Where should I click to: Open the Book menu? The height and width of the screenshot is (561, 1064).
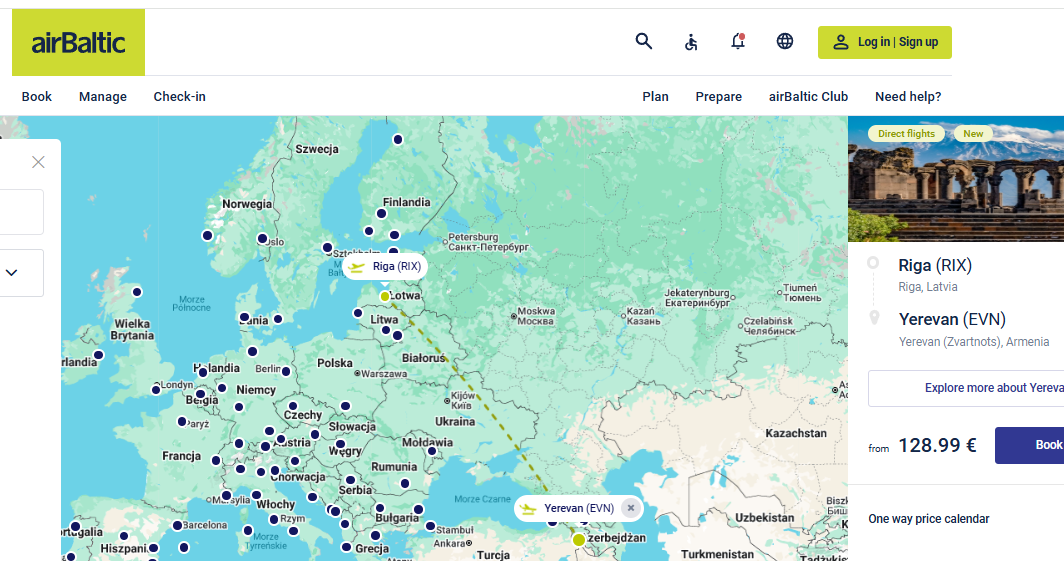pos(37,96)
